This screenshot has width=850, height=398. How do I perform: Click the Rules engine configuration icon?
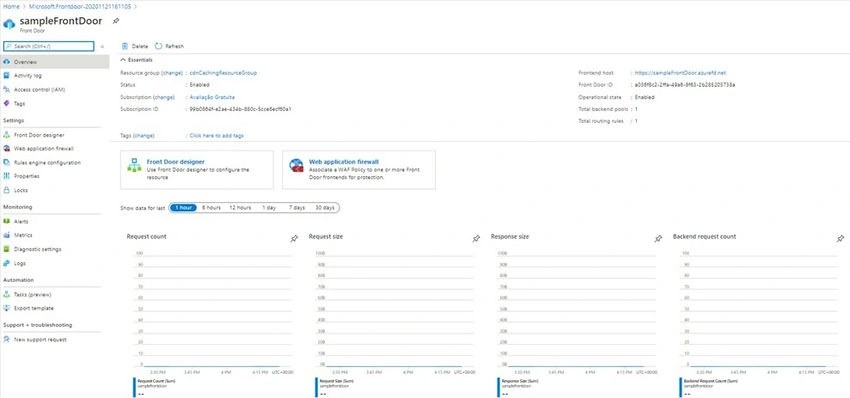[7, 162]
